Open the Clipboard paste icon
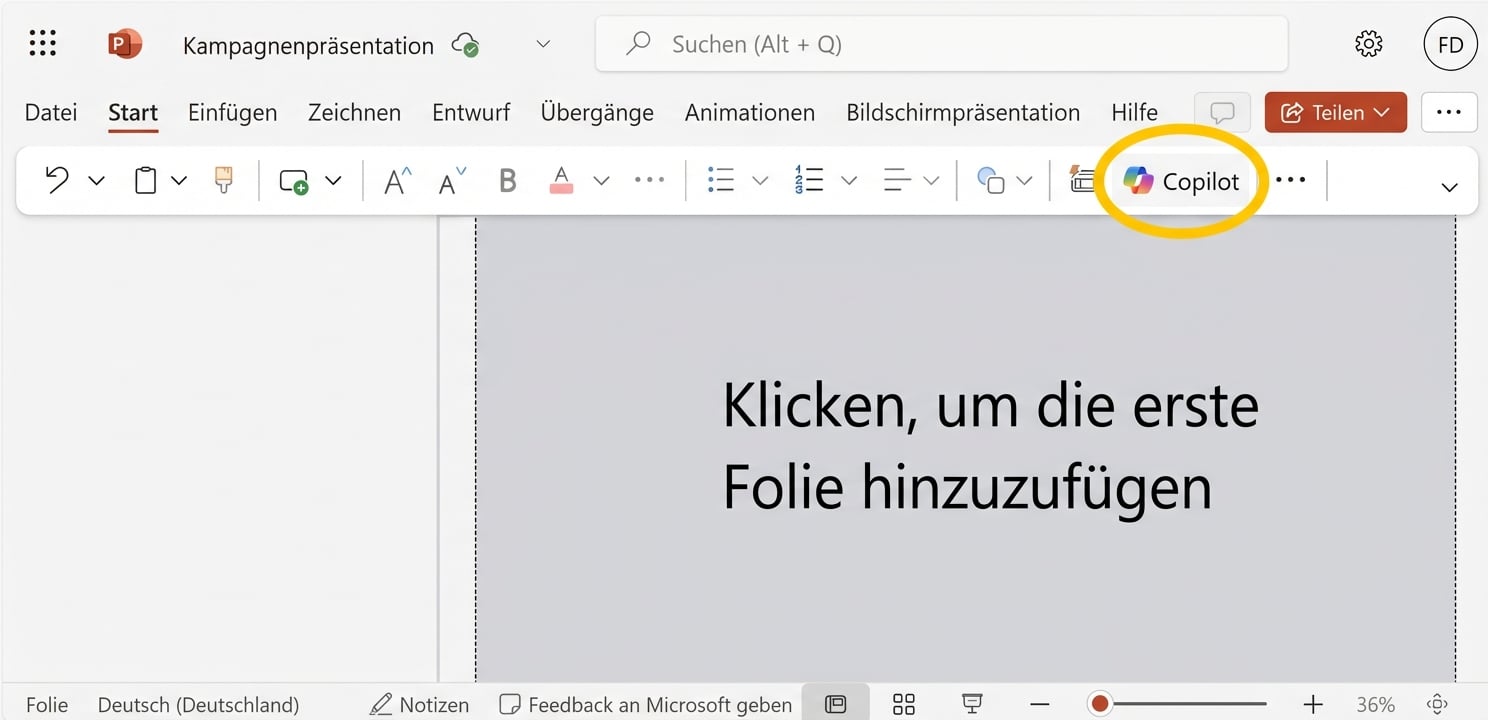Viewport: 1488px width, 720px height. [x=146, y=180]
